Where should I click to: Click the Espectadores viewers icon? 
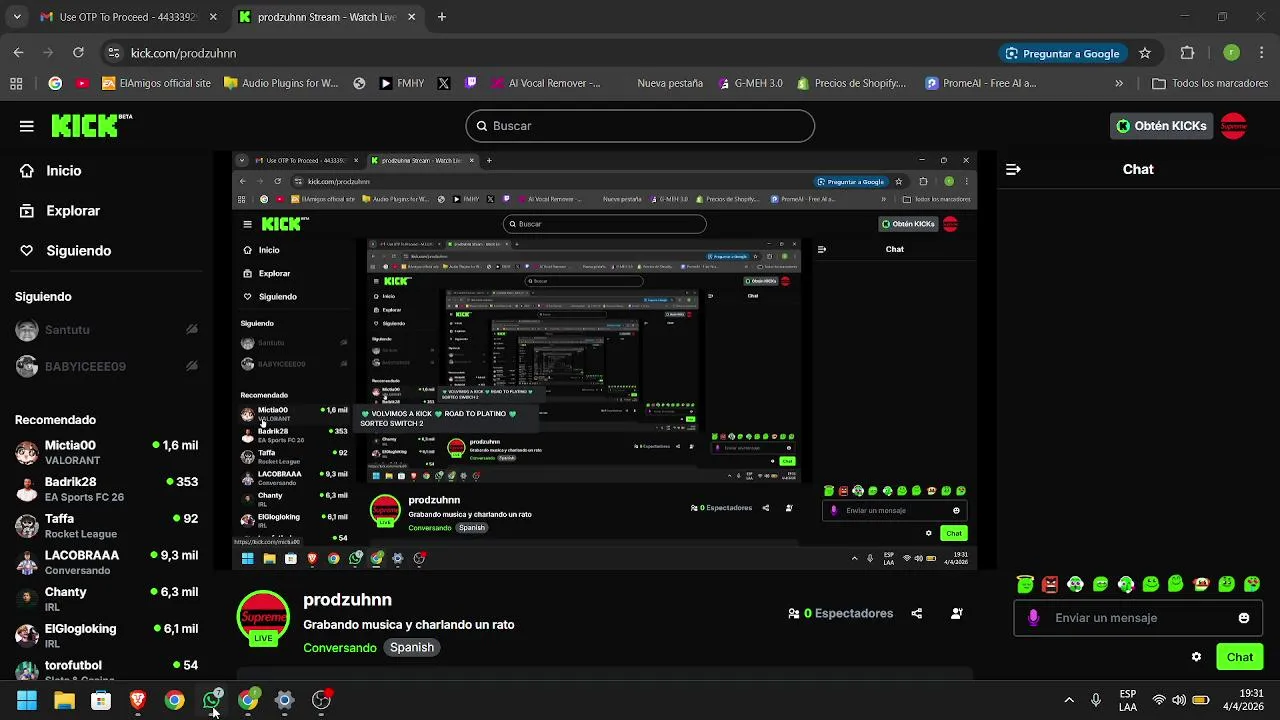click(794, 614)
